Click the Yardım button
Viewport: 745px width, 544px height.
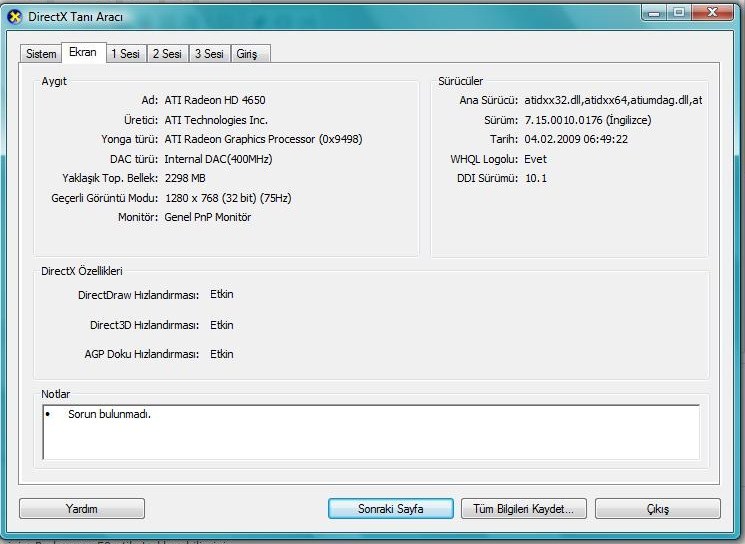(x=82, y=509)
